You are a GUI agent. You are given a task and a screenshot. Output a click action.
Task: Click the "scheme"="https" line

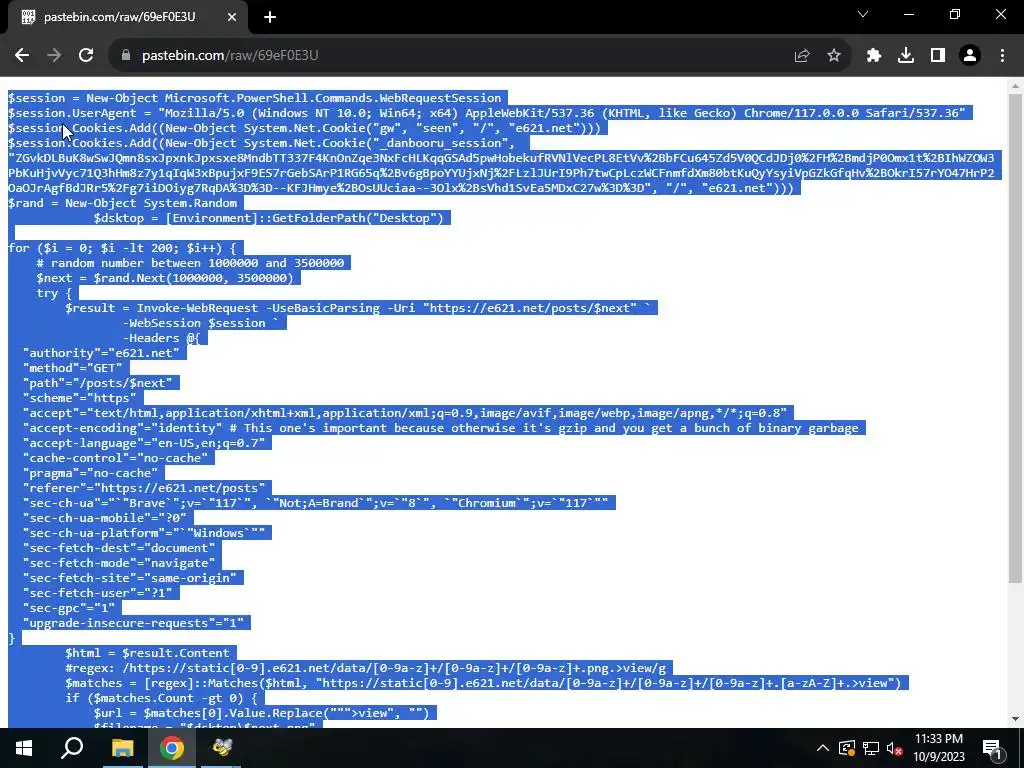tap(79, 398)
